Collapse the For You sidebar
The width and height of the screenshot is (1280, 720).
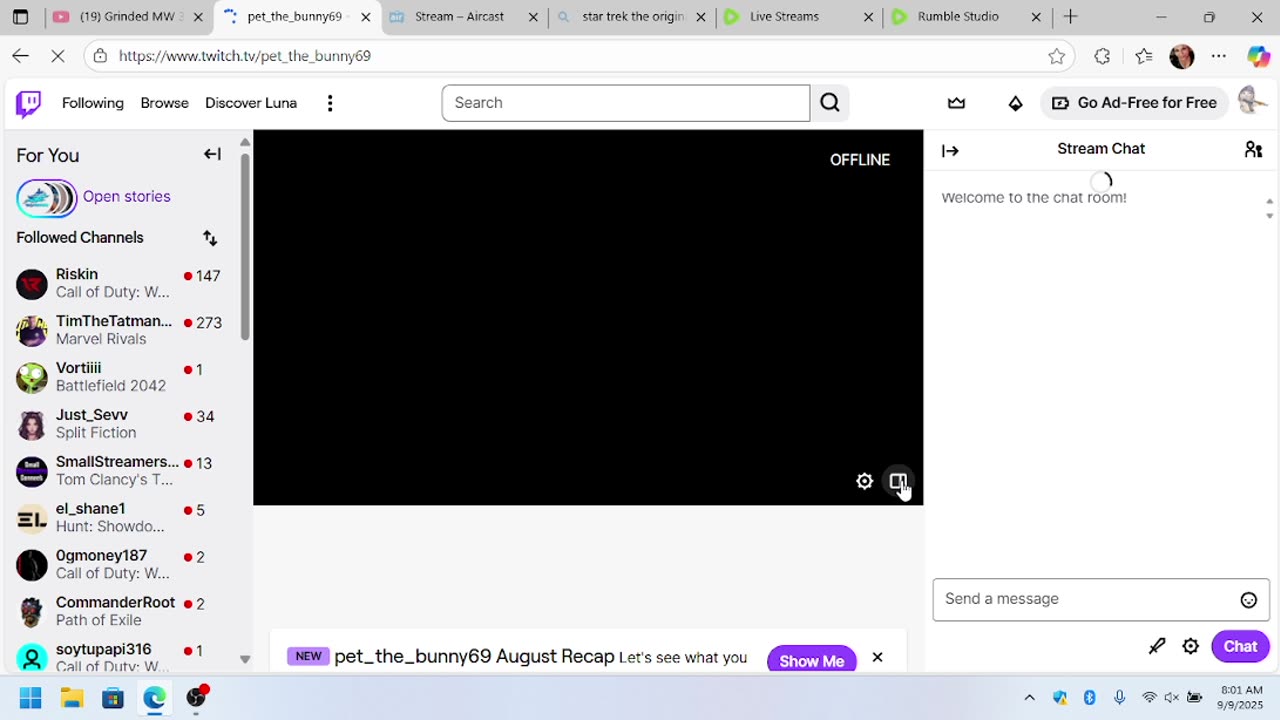212,154
